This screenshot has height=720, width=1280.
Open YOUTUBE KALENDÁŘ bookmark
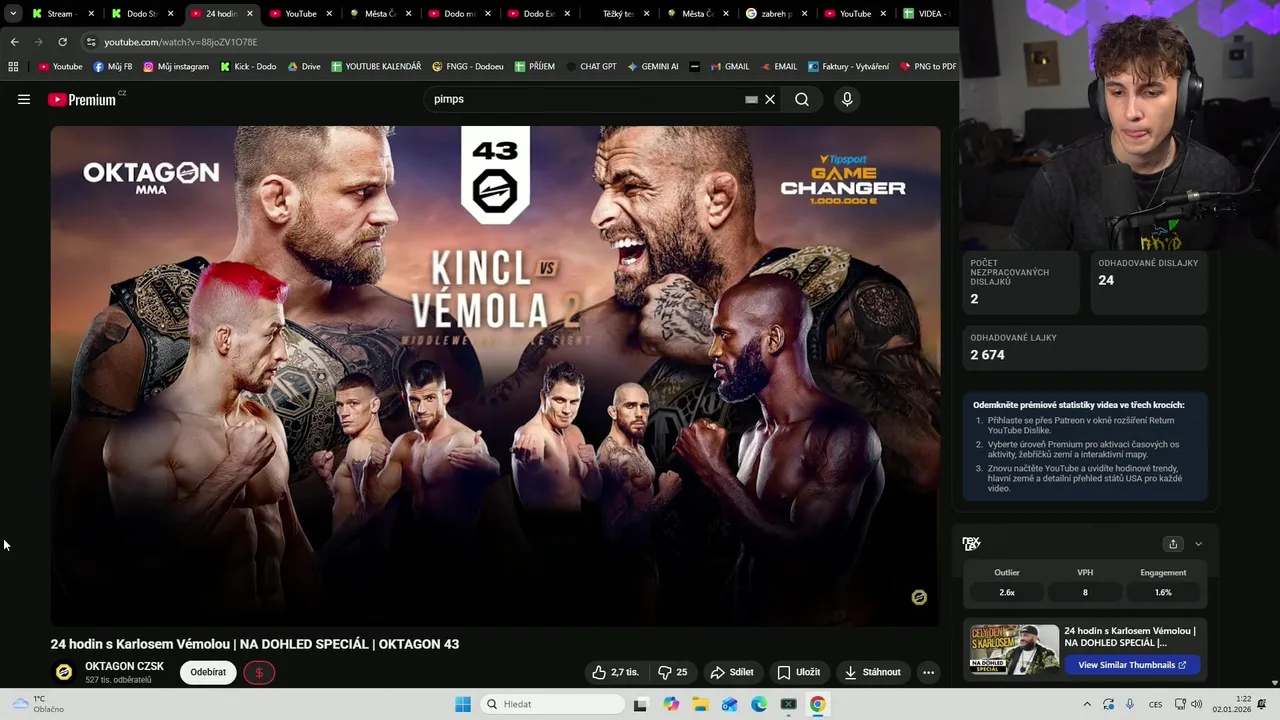[376, 67]
